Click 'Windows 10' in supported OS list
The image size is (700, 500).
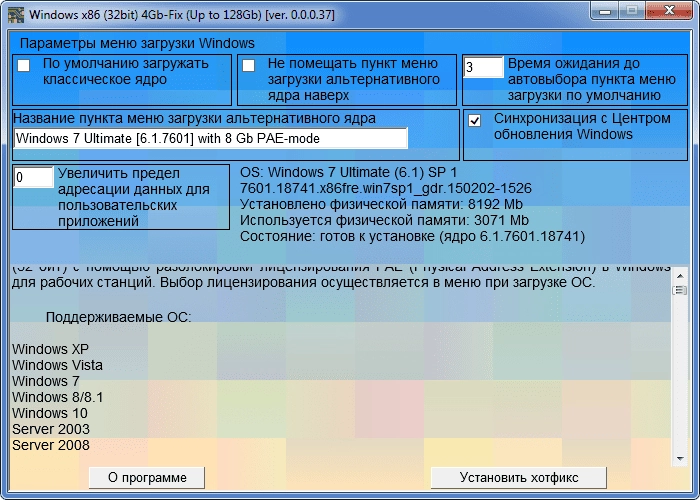50,413
